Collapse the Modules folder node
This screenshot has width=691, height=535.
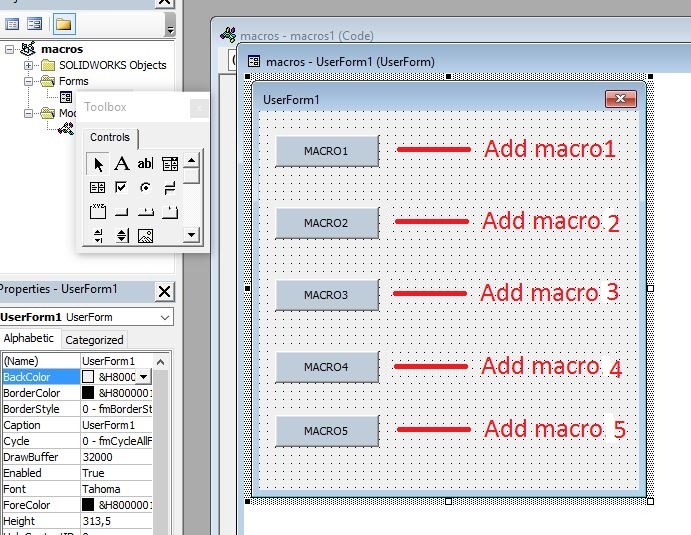[28, 113]
